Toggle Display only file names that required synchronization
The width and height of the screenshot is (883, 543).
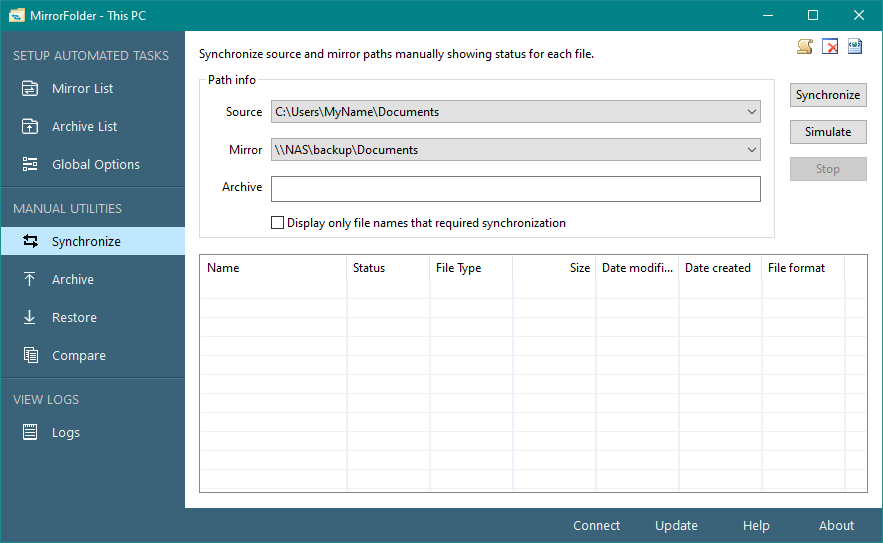point(277,222)
